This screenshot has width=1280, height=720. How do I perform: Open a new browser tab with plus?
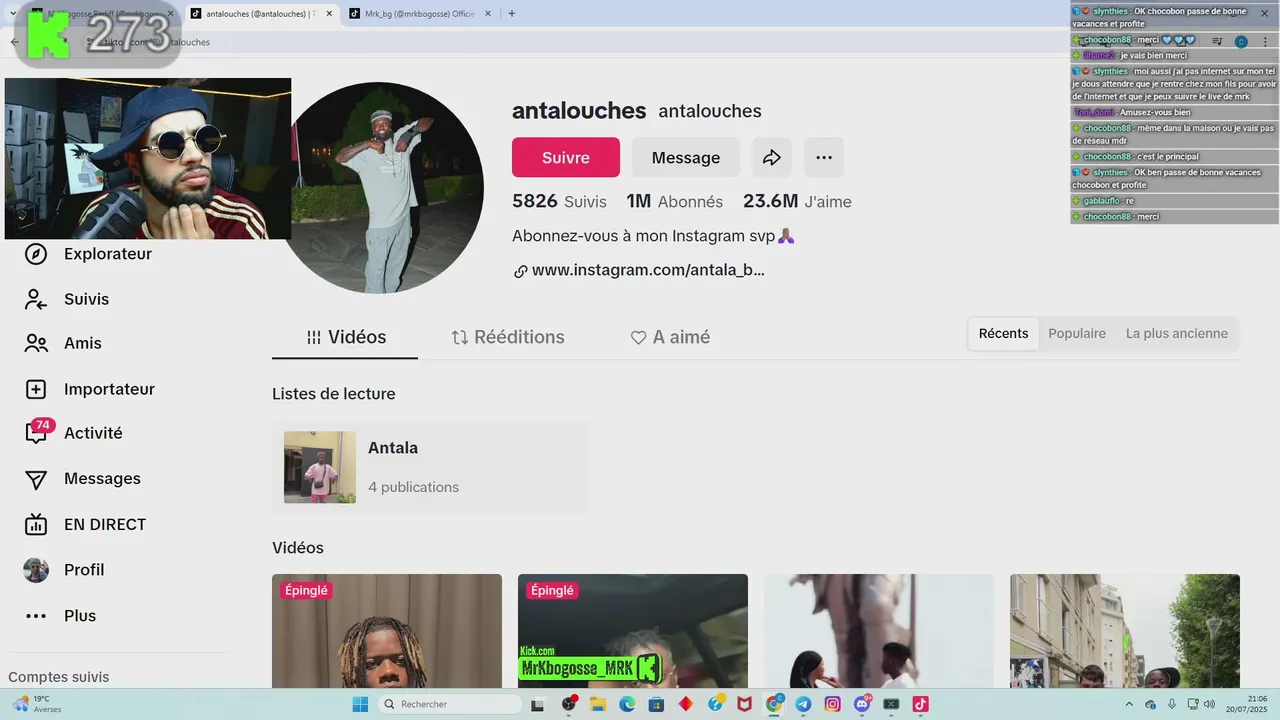[x=512, y=13]
